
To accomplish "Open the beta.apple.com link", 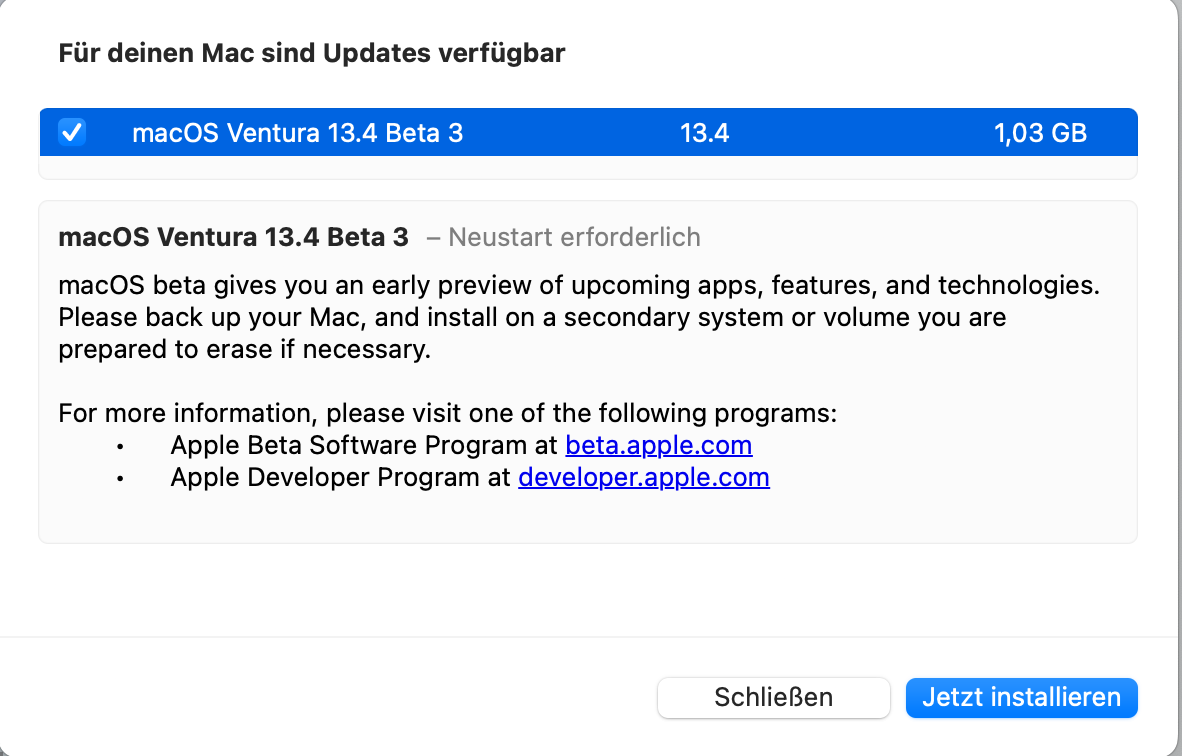I will [658, 445].
